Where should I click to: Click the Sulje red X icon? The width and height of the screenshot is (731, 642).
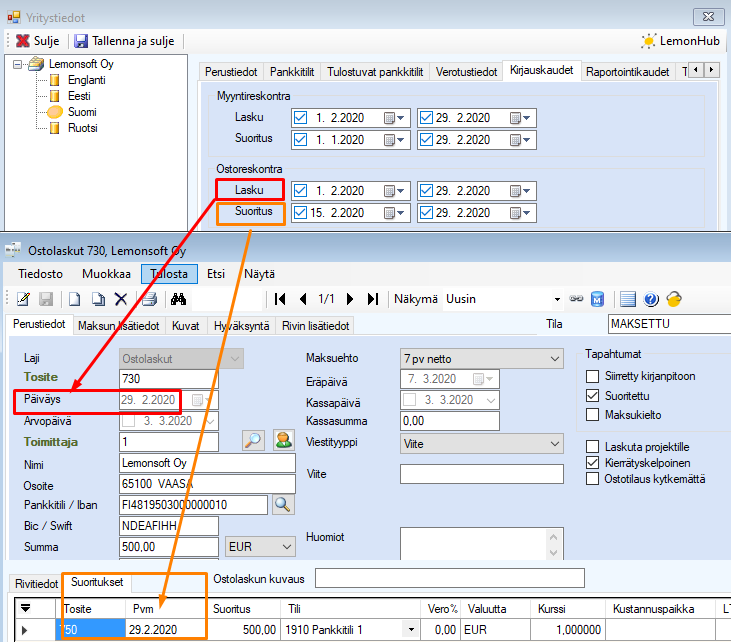[23, 41]
